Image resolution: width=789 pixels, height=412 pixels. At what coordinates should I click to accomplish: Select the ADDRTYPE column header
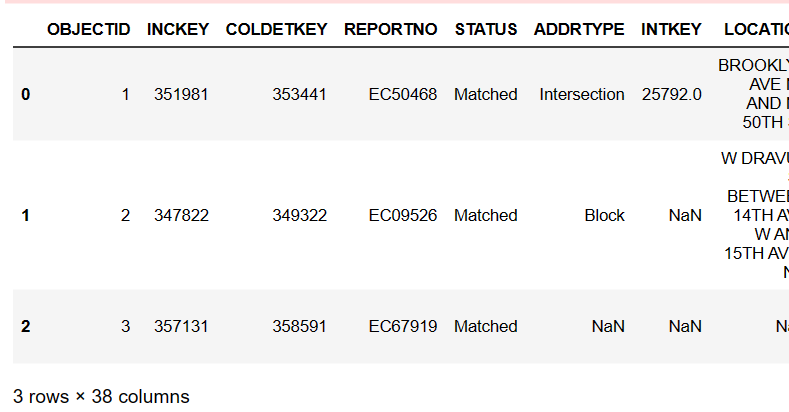[579, 29]
